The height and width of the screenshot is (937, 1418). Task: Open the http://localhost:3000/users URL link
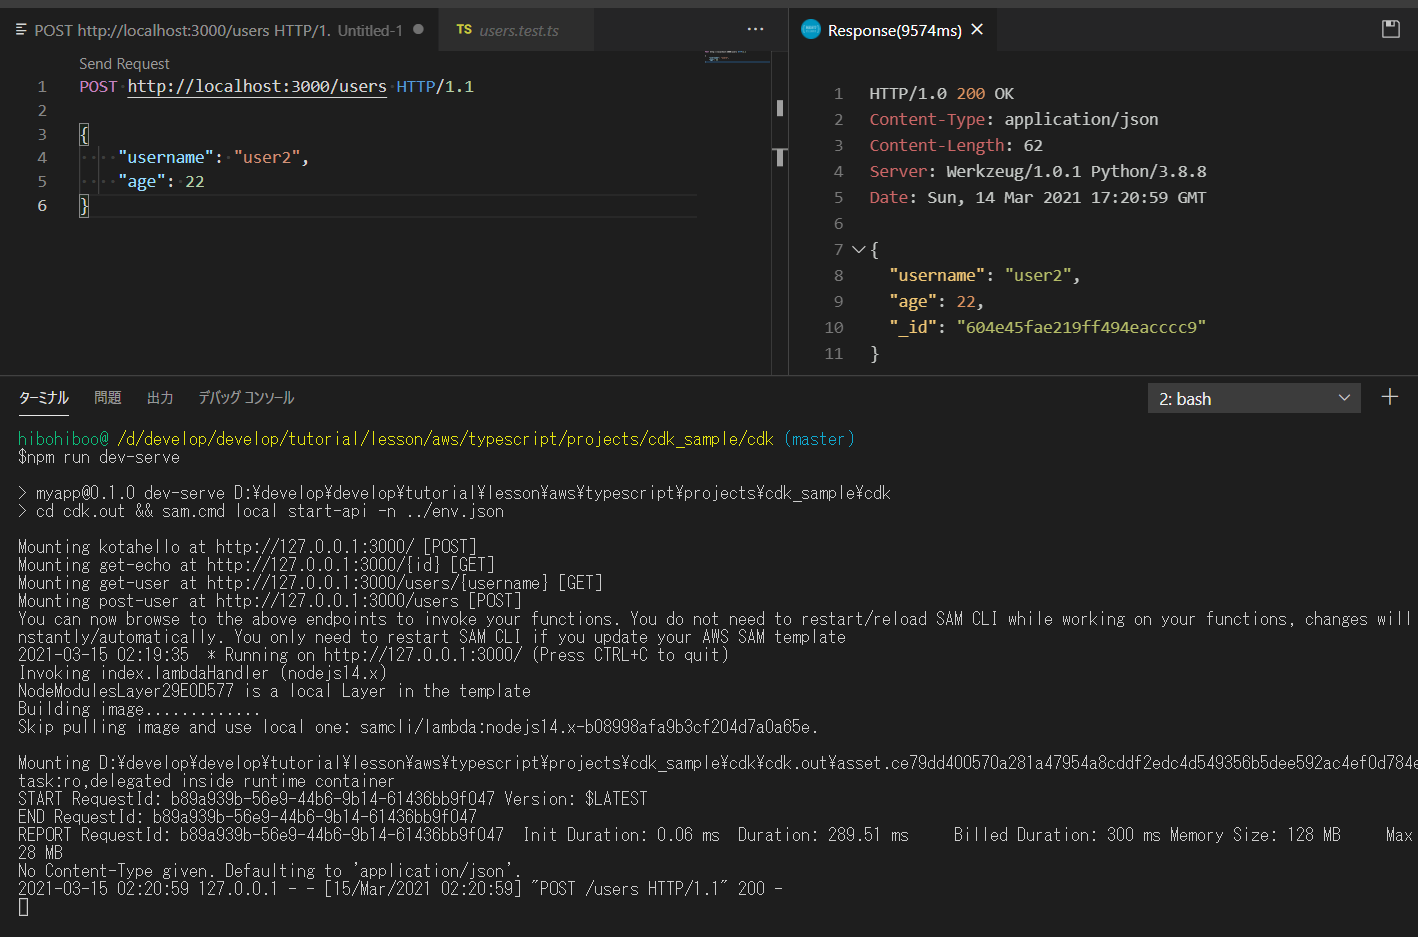pyautogui.click(x=257, y=87)
